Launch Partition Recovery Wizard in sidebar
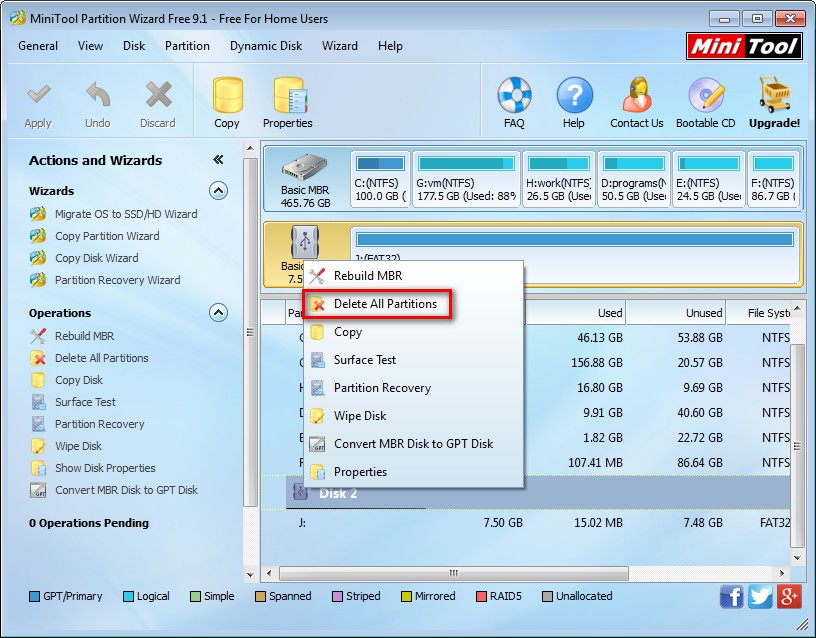Image resolution: width=816 pixels, height=638 pixels. pyautogui.click(x=118, y=280)
